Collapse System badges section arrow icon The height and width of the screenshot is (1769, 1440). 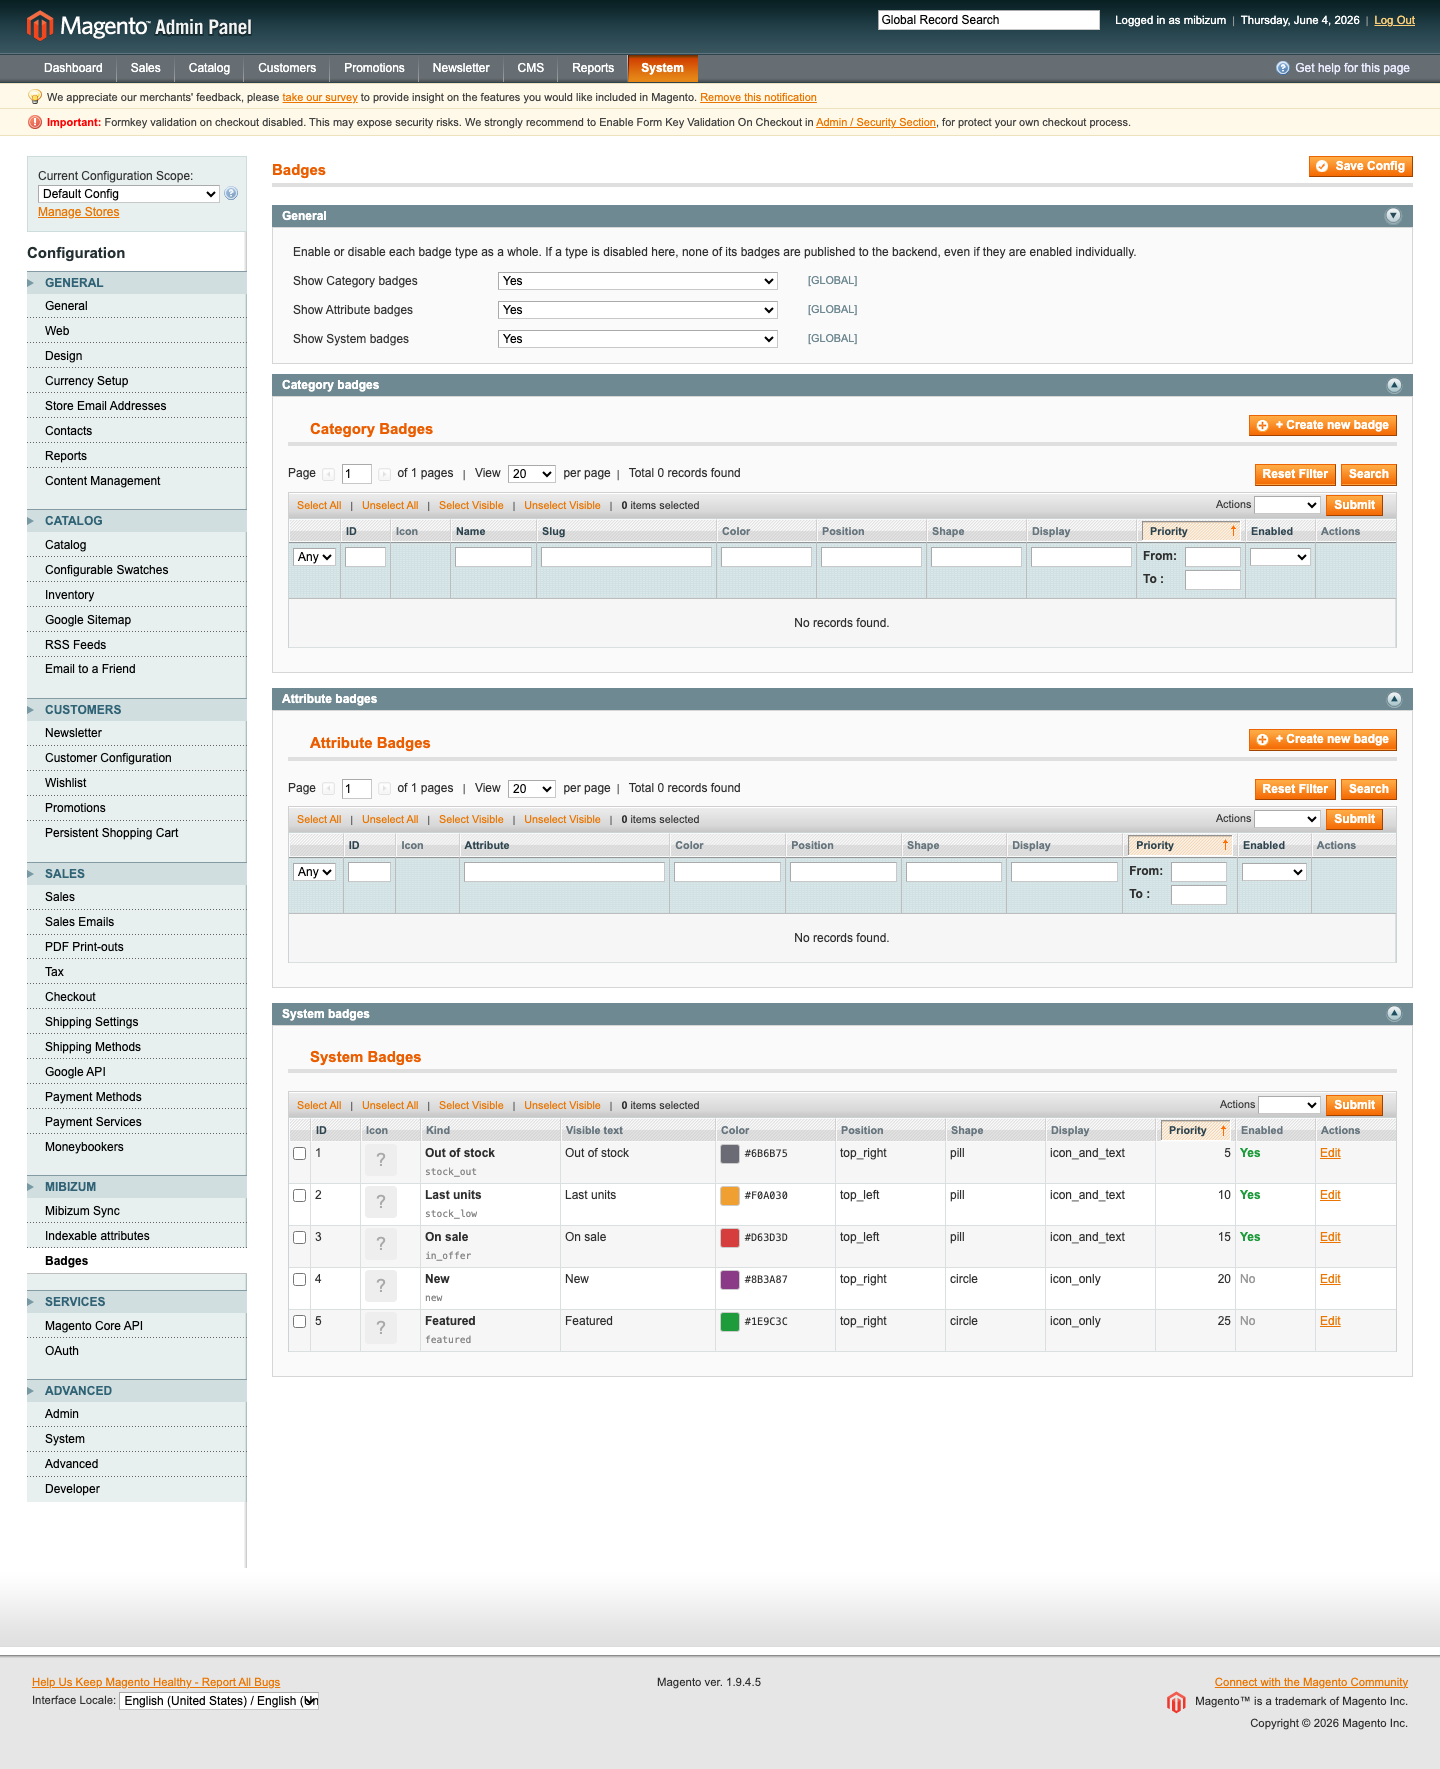click(1394, 1014)
